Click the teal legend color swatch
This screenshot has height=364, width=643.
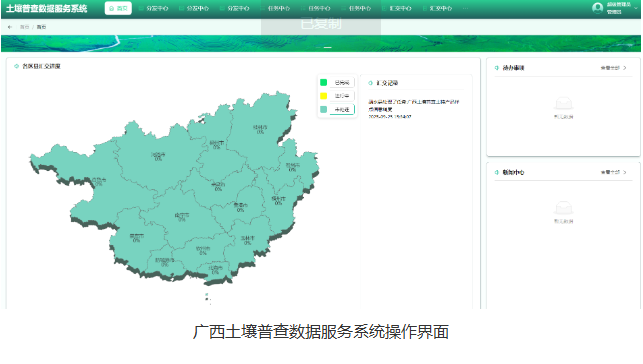point(323,109)
